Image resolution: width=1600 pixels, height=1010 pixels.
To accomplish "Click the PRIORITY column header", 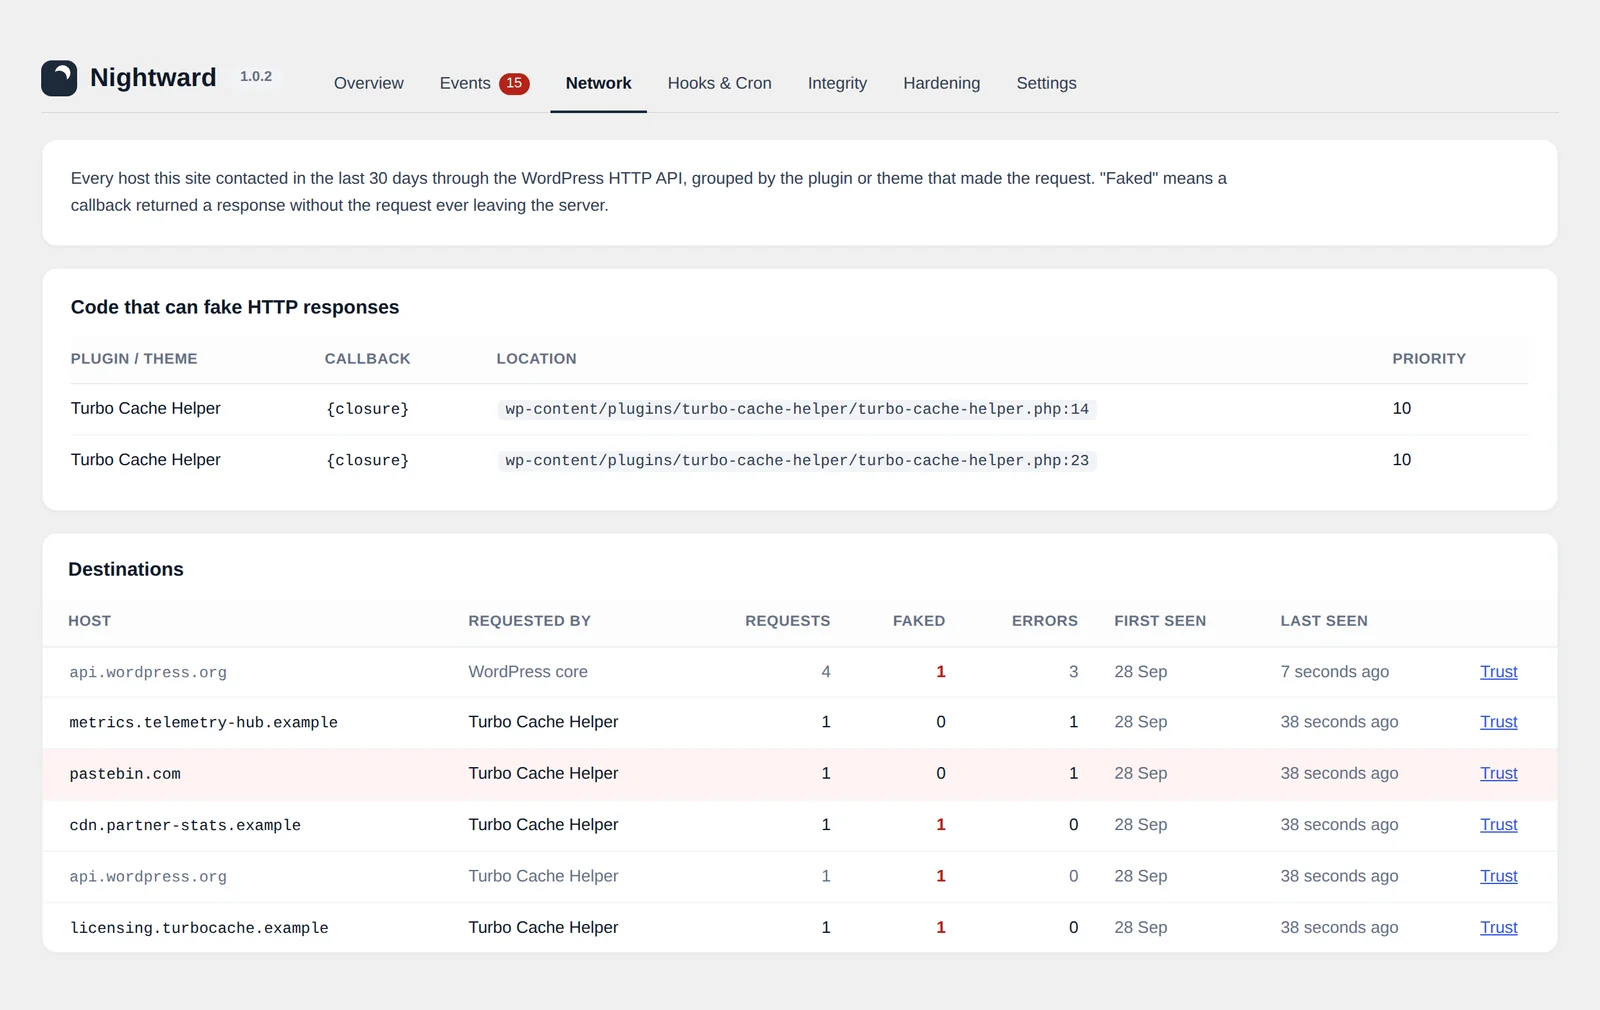I will [x=1429, y=359].
